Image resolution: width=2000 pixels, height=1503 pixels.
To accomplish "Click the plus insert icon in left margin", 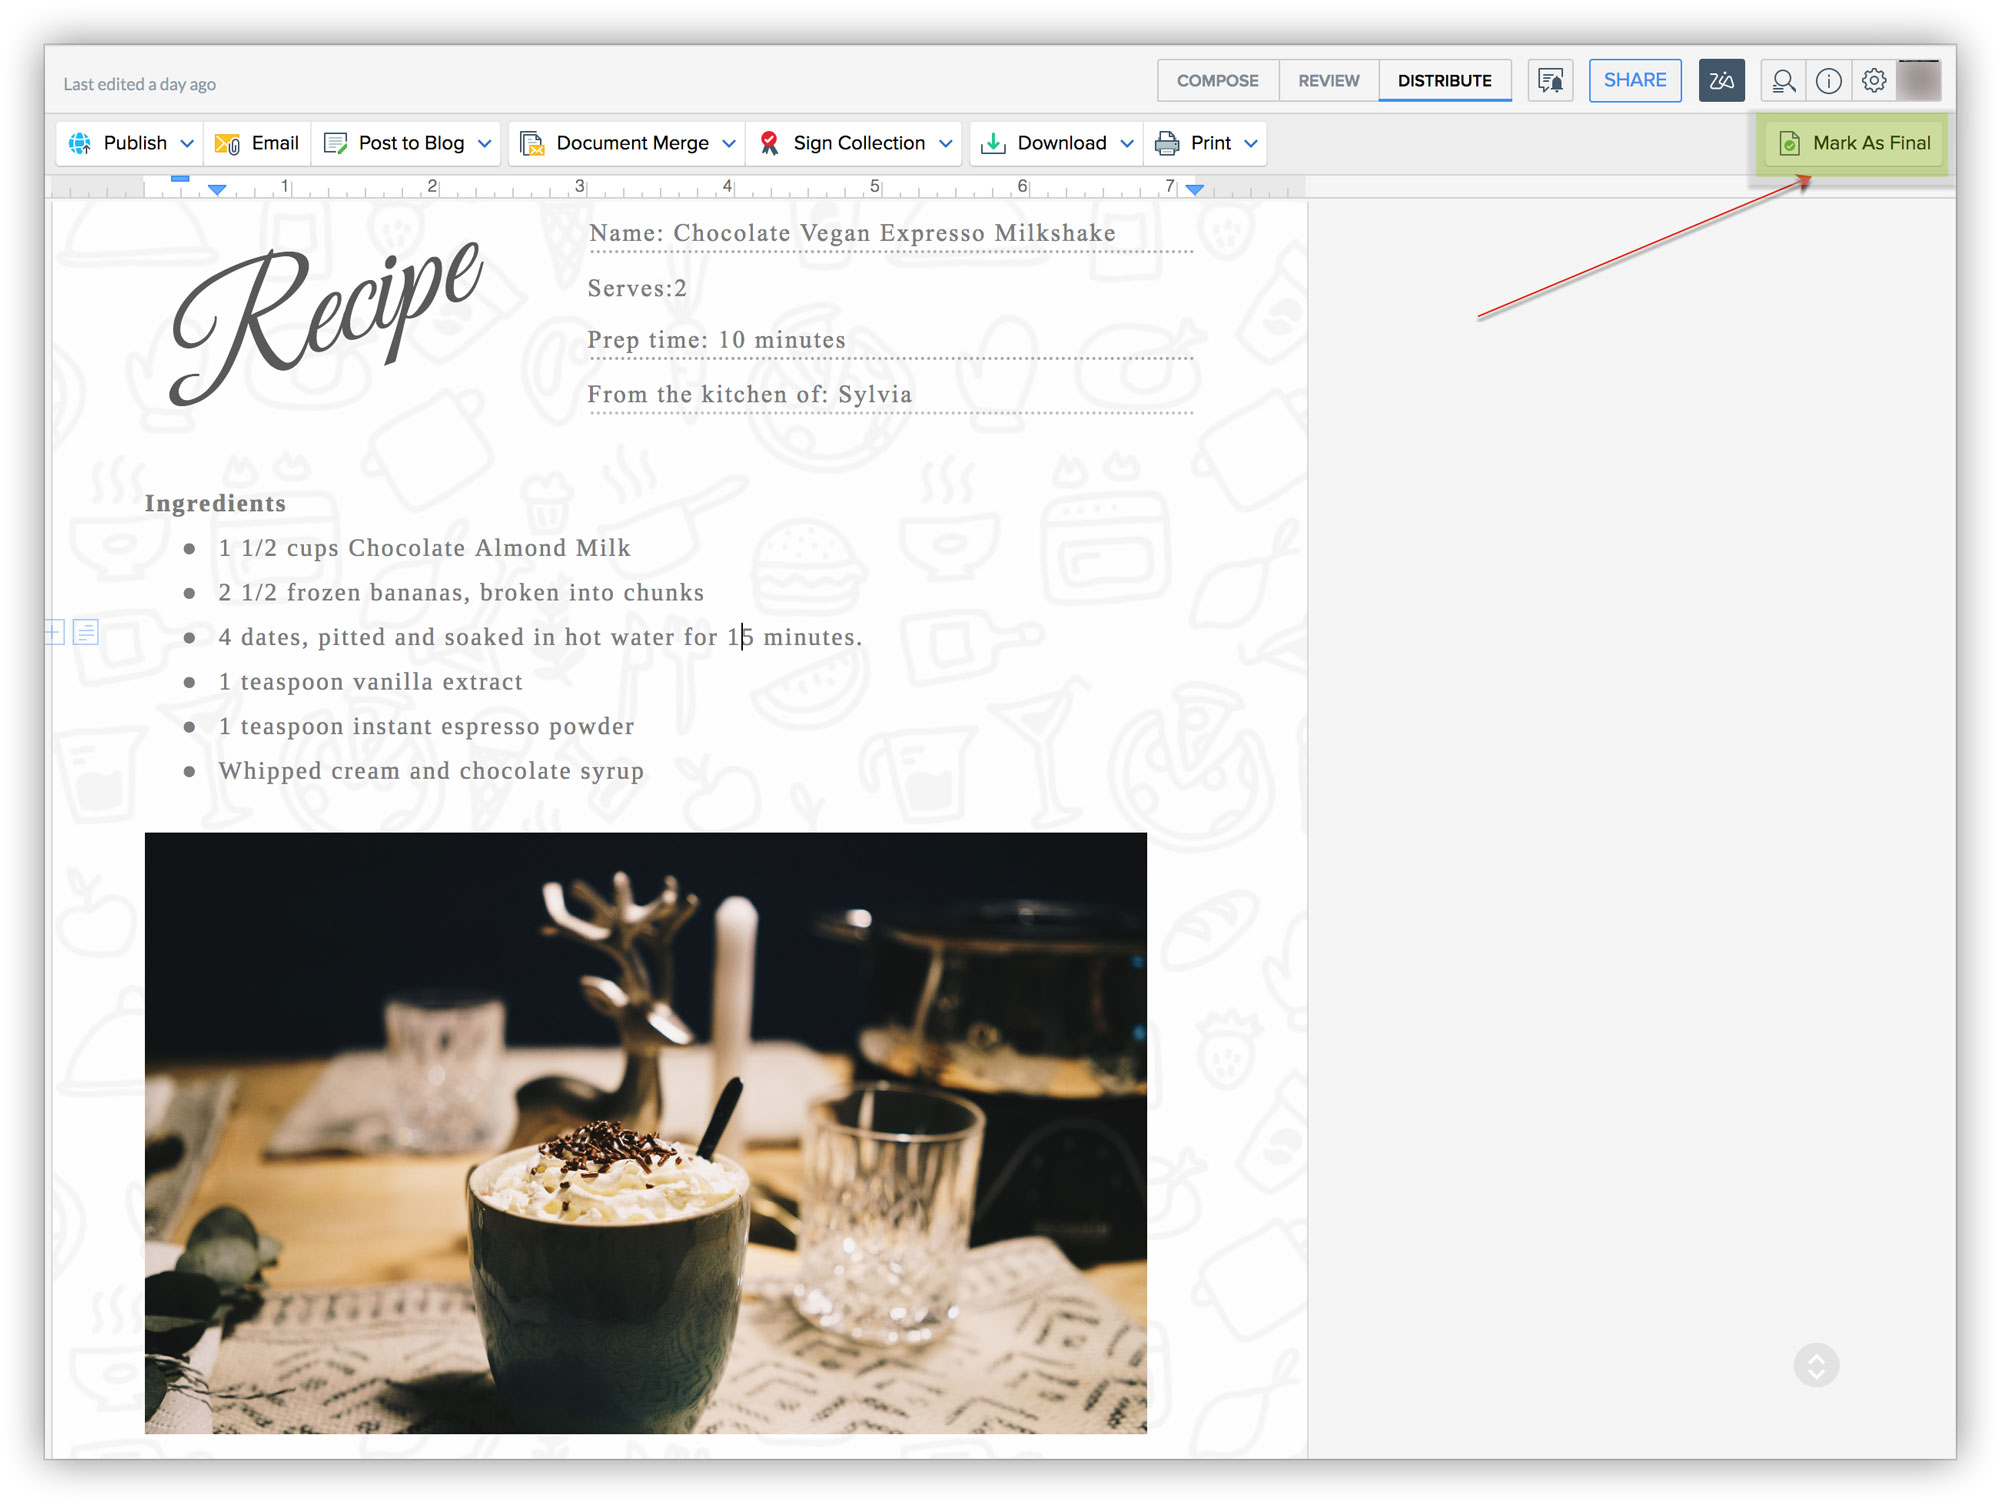I will (55, 632).
